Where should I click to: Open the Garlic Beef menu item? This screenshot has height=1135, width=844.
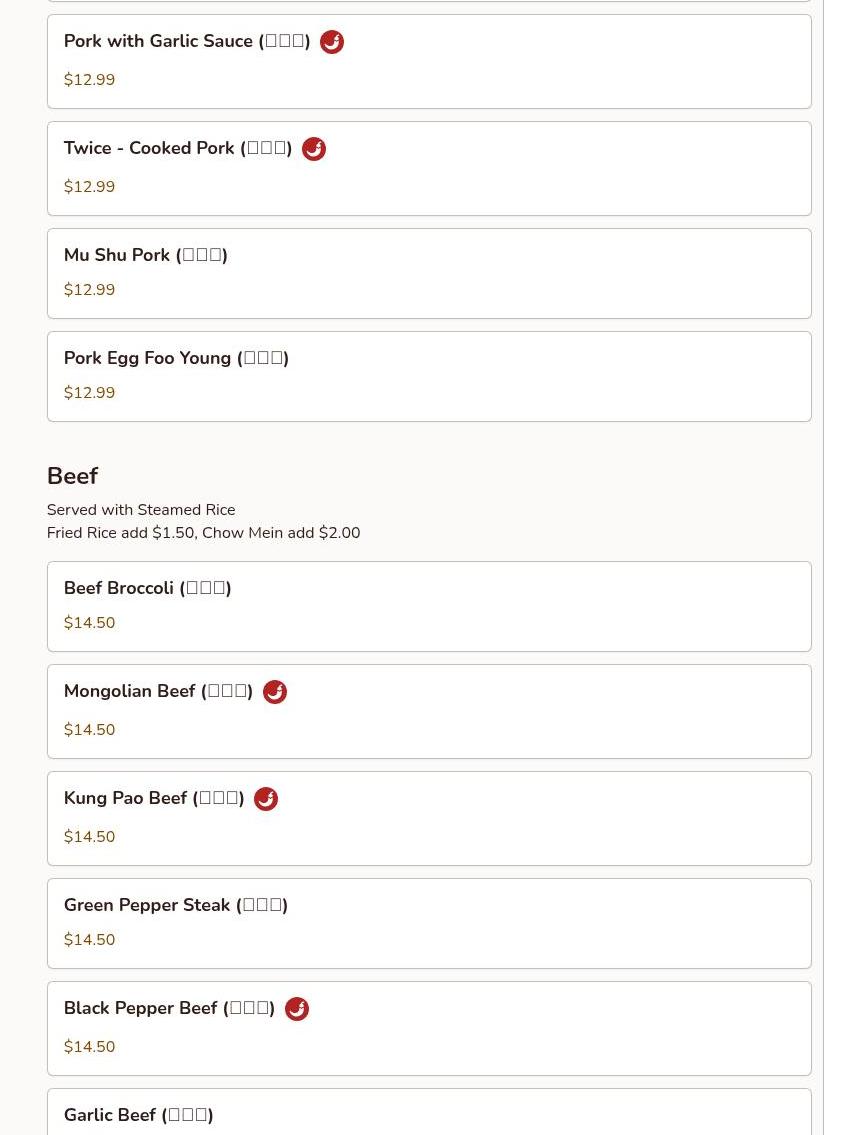(138, 1115)
